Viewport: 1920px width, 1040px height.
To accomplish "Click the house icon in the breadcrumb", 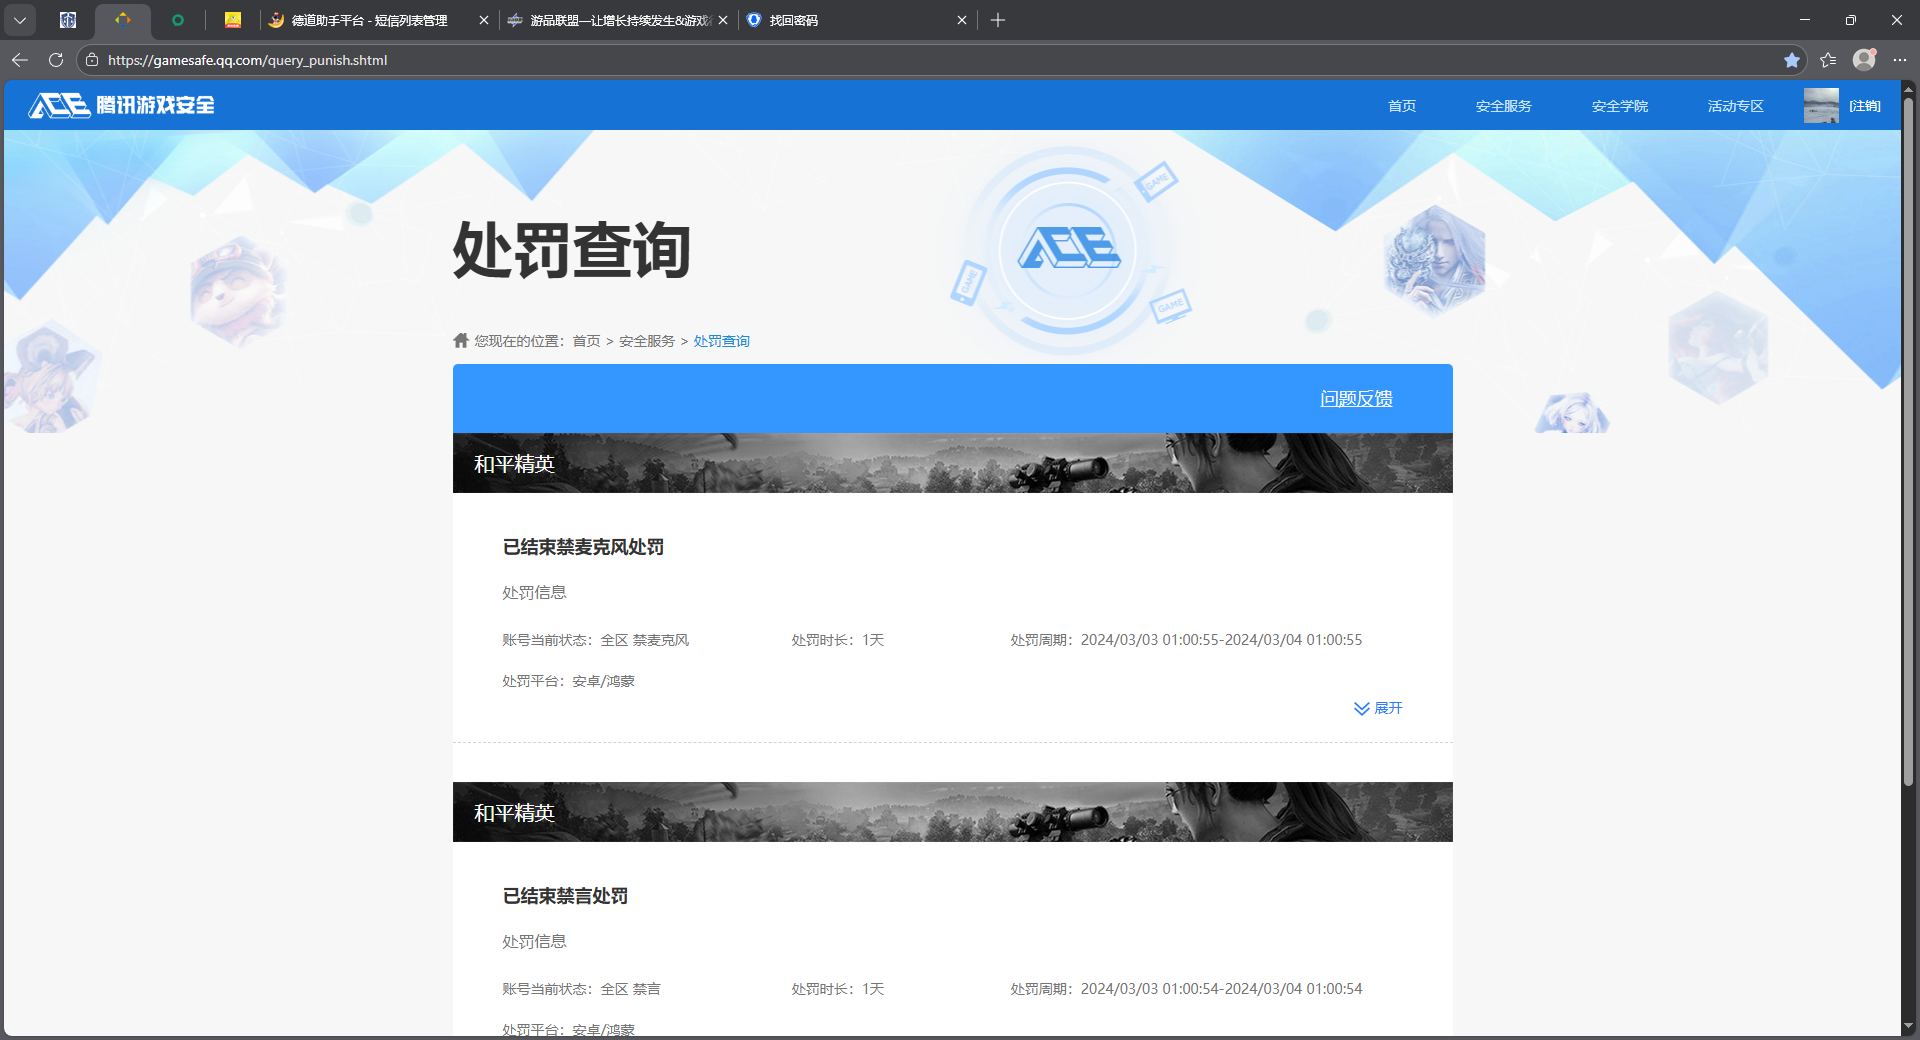I will coord(461,340).
